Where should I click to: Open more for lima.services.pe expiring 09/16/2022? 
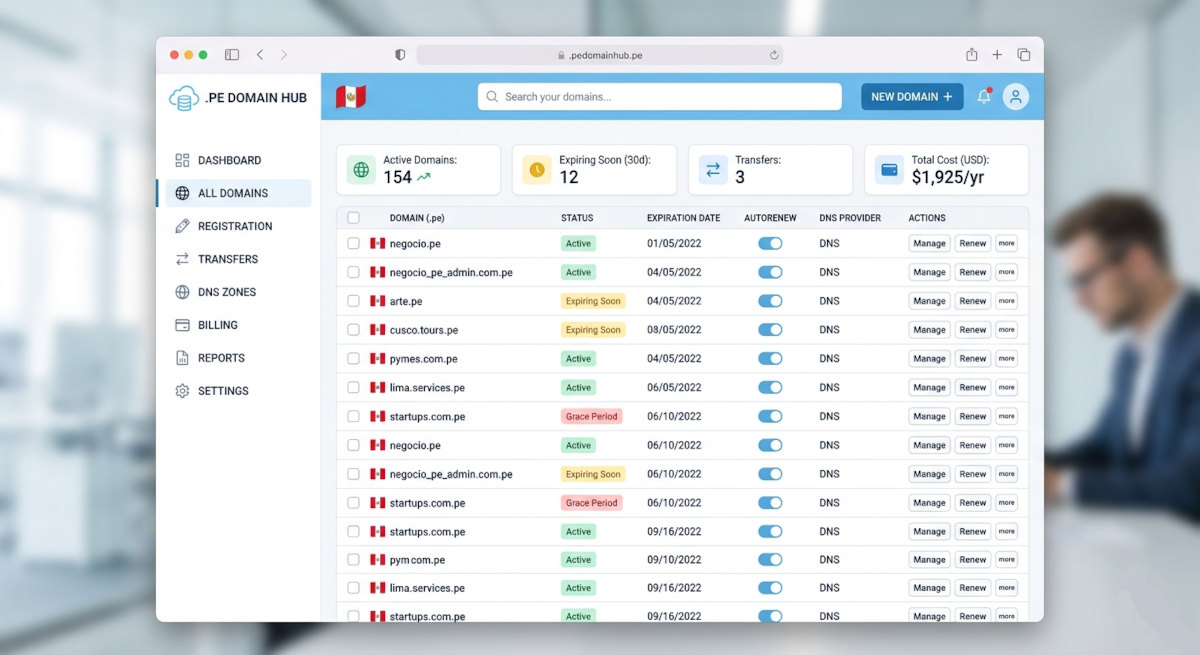click(x=1006, y=588)
